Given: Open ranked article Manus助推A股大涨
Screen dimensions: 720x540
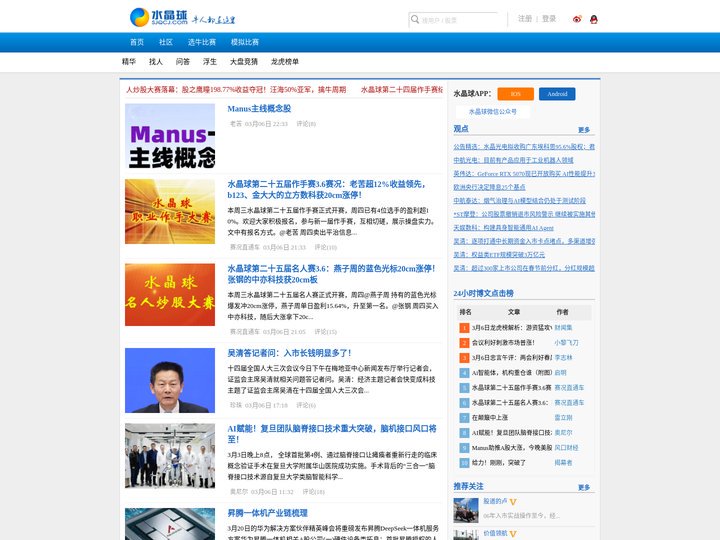Looking at the screenshot, I should pos(512,448).
